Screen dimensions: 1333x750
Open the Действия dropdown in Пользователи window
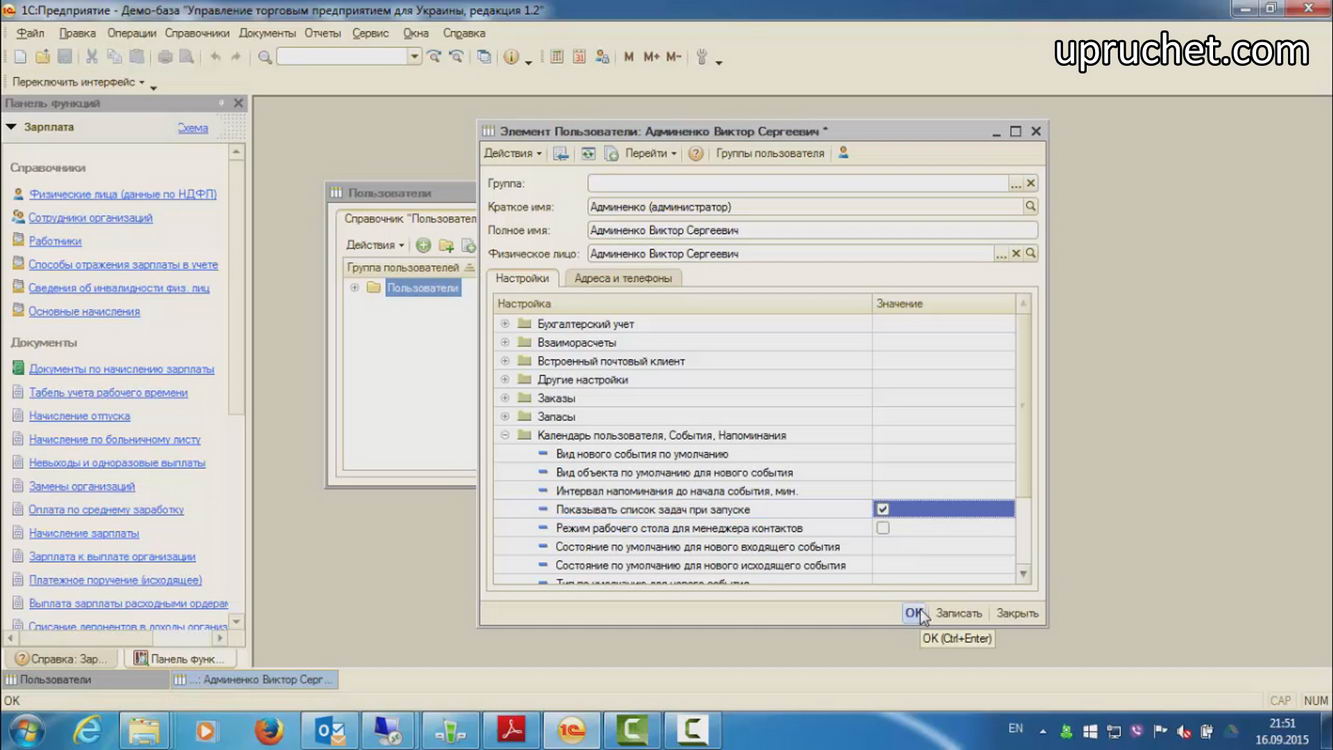375,245
